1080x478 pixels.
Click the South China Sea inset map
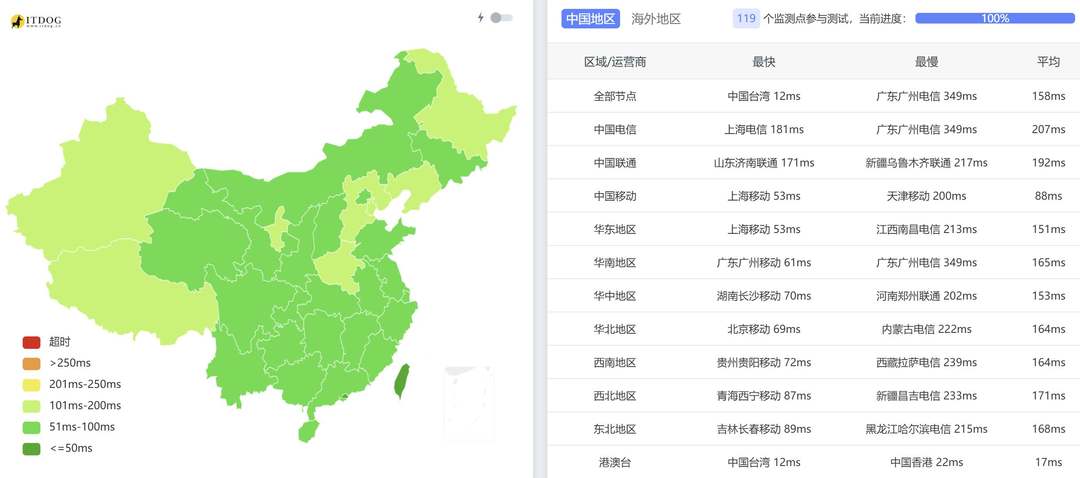tap(469, 402)
